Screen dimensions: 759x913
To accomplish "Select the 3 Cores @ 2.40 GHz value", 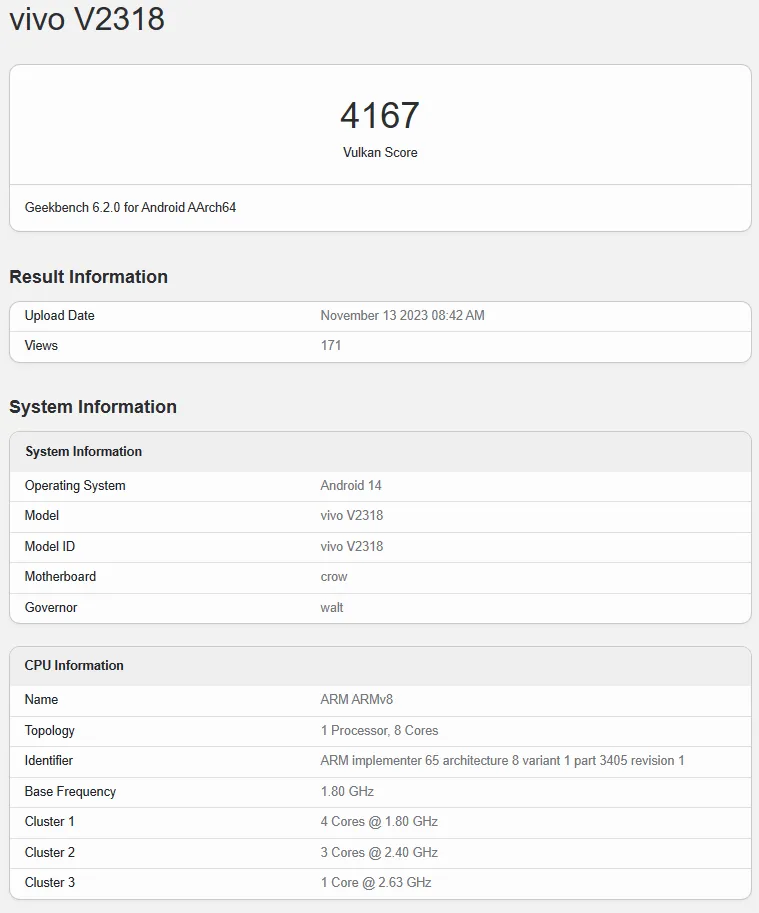I will (379, 853).
